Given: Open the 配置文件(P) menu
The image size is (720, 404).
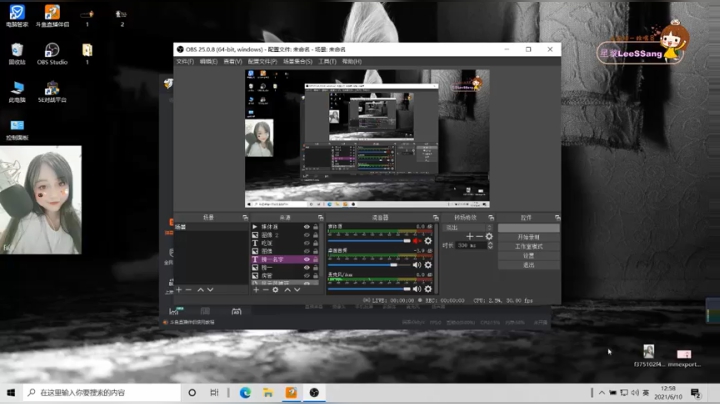Looking at the screenshot, I should 262,62.
